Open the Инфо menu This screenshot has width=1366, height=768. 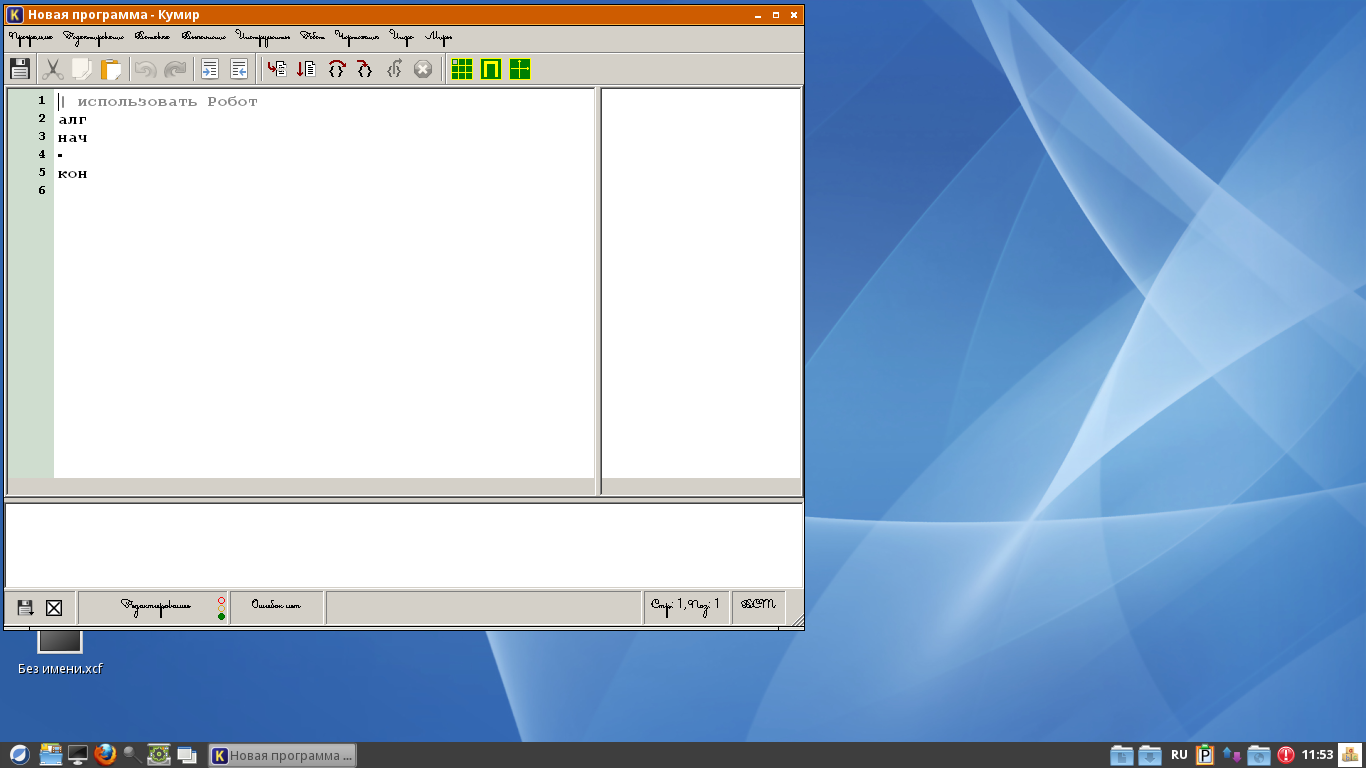402,37
